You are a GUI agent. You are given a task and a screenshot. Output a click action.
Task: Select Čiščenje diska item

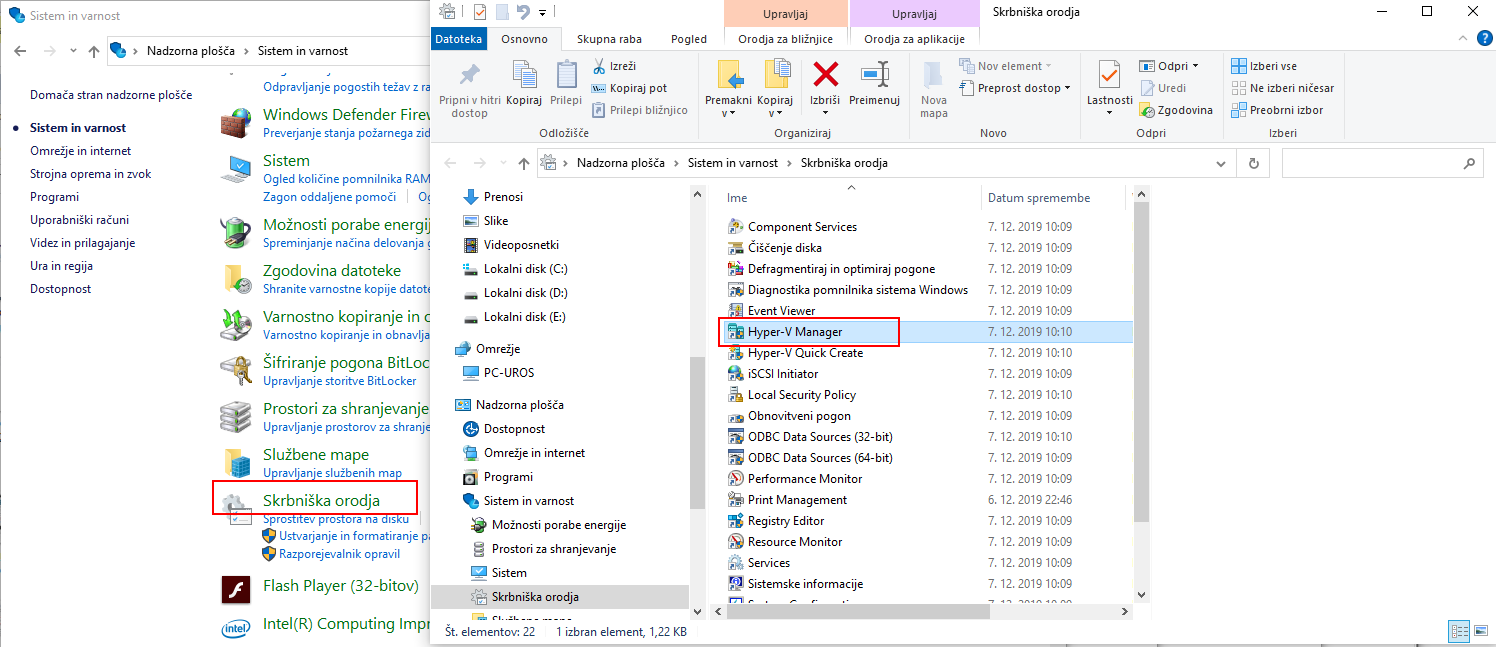click(785, 248)
